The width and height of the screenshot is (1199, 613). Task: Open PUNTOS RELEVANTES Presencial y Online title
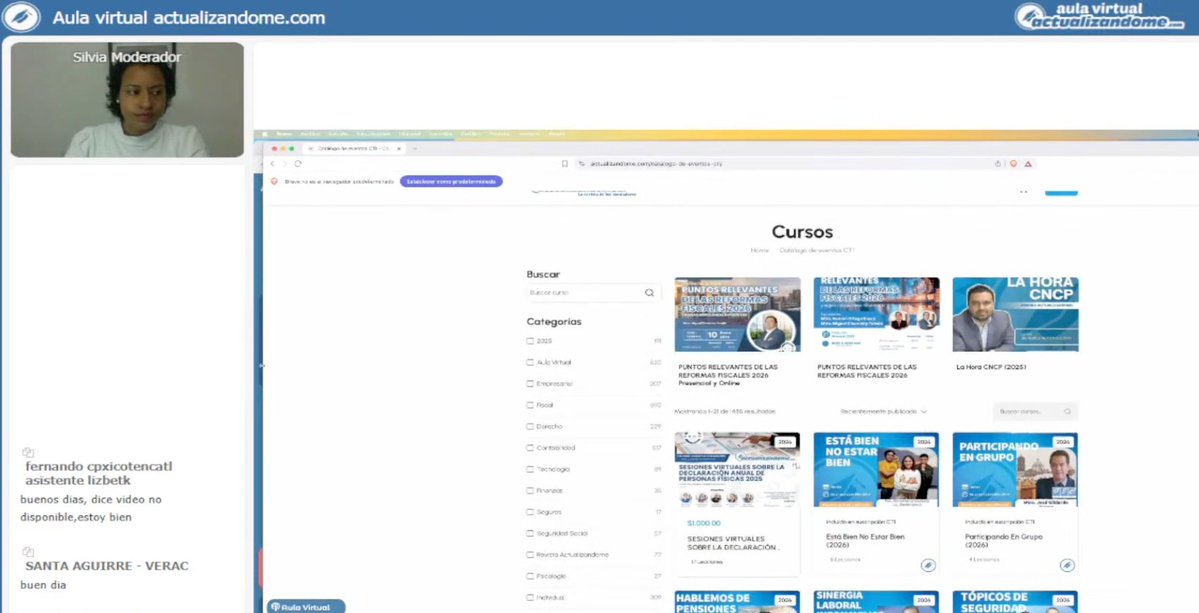[728, 375]
